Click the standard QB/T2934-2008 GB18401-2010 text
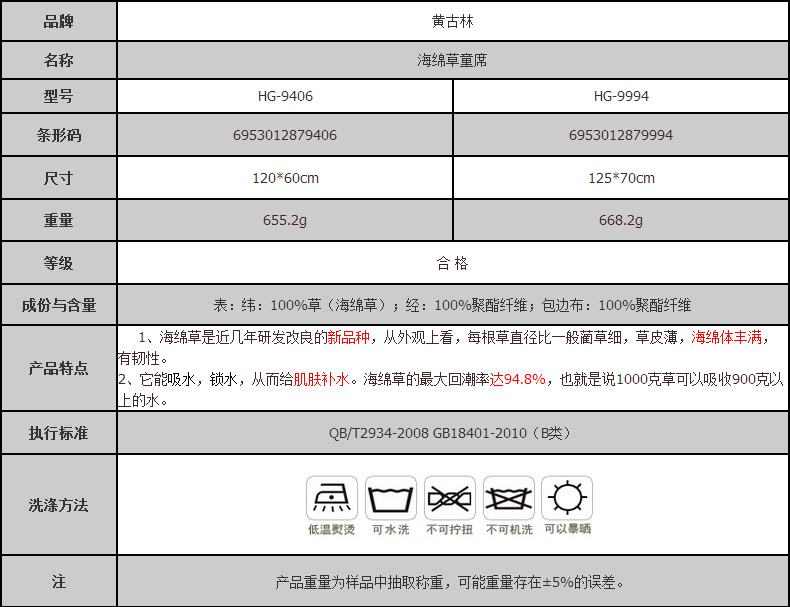 (450, 433)
